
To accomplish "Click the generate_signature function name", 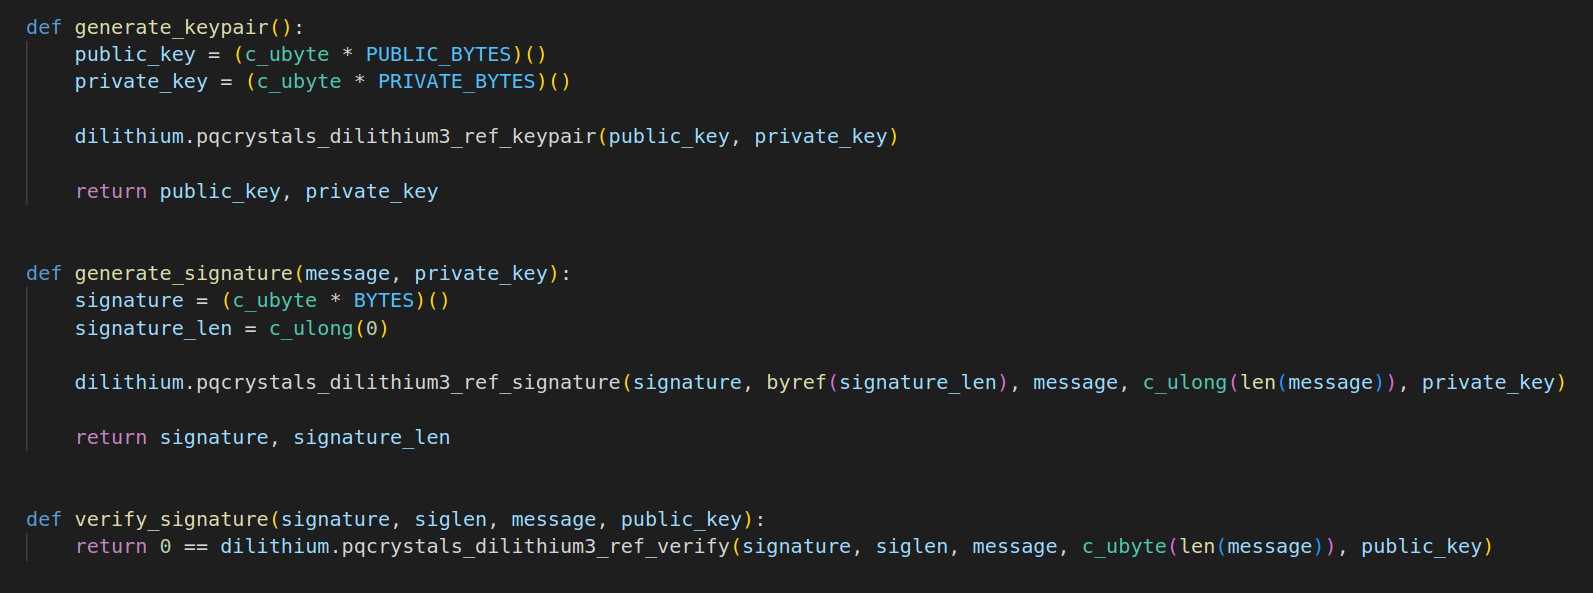I will 184,273.
